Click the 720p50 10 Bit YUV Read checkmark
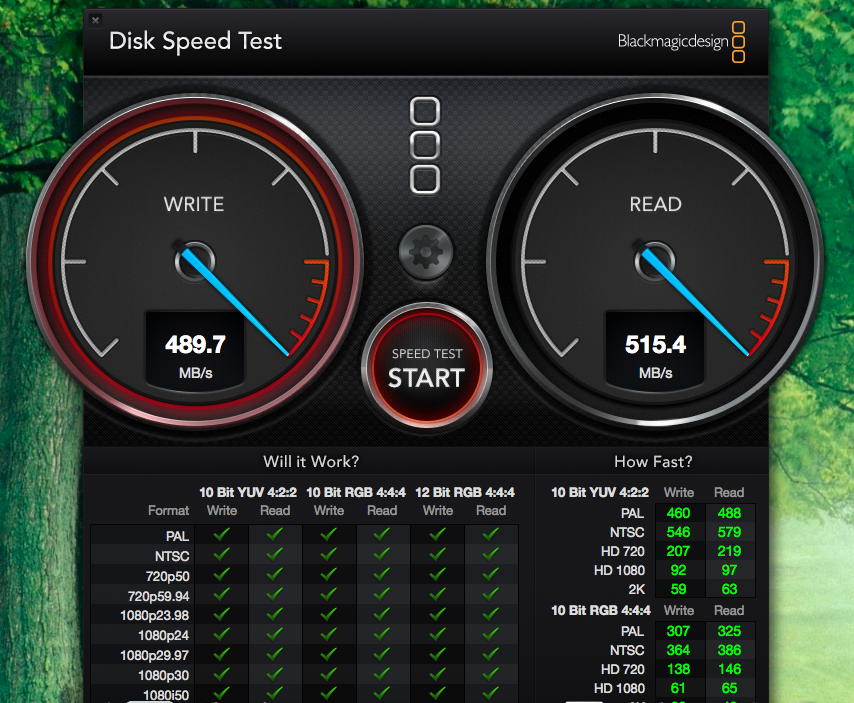 tap(274, 574)
